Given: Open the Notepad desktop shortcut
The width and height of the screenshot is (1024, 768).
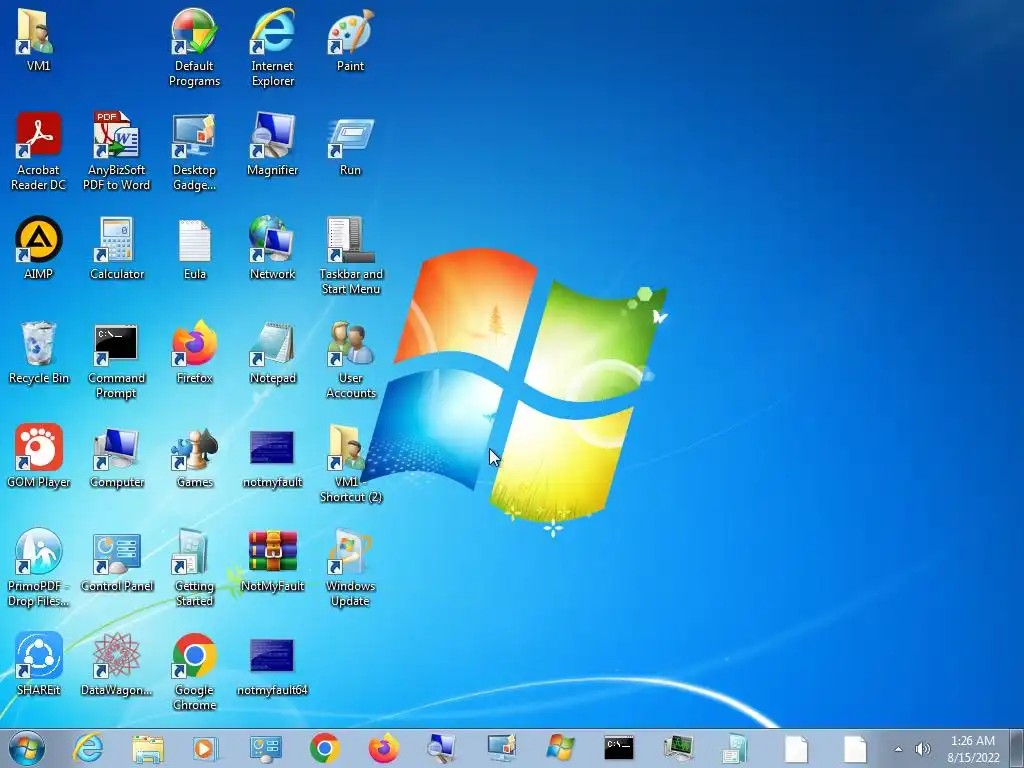Looking at the screenshot, I should click(272, 353).
